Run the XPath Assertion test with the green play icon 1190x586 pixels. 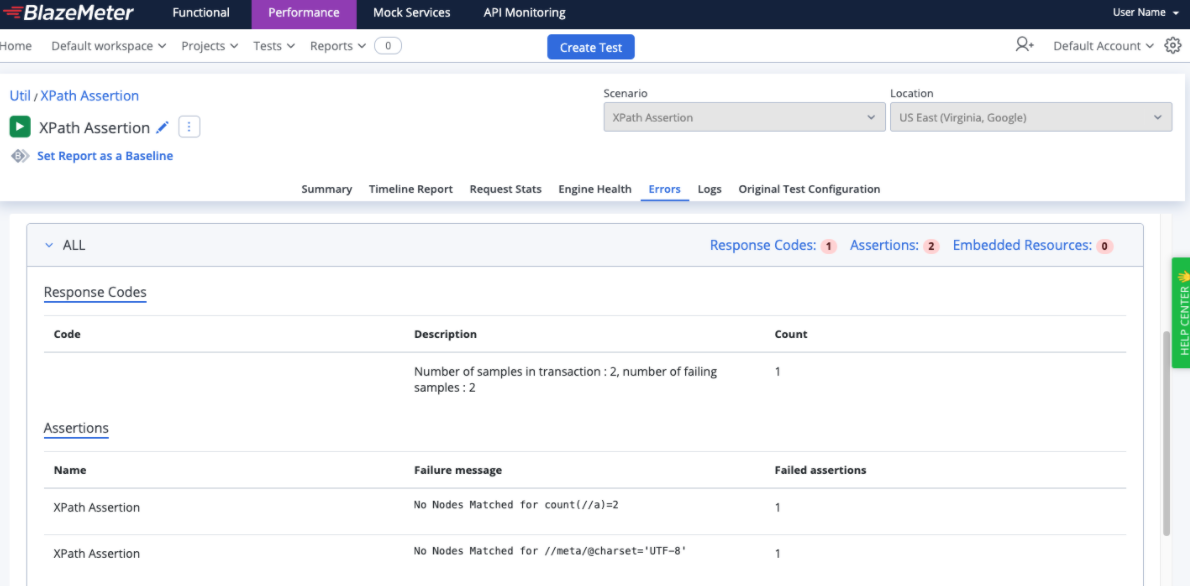tap(20, 127)
